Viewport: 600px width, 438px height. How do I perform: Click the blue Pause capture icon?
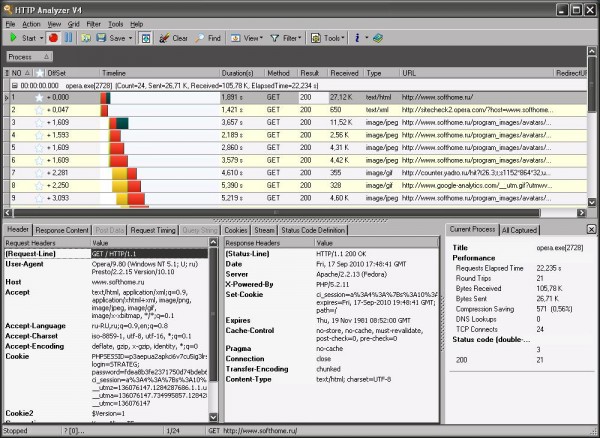coord(68,38)
